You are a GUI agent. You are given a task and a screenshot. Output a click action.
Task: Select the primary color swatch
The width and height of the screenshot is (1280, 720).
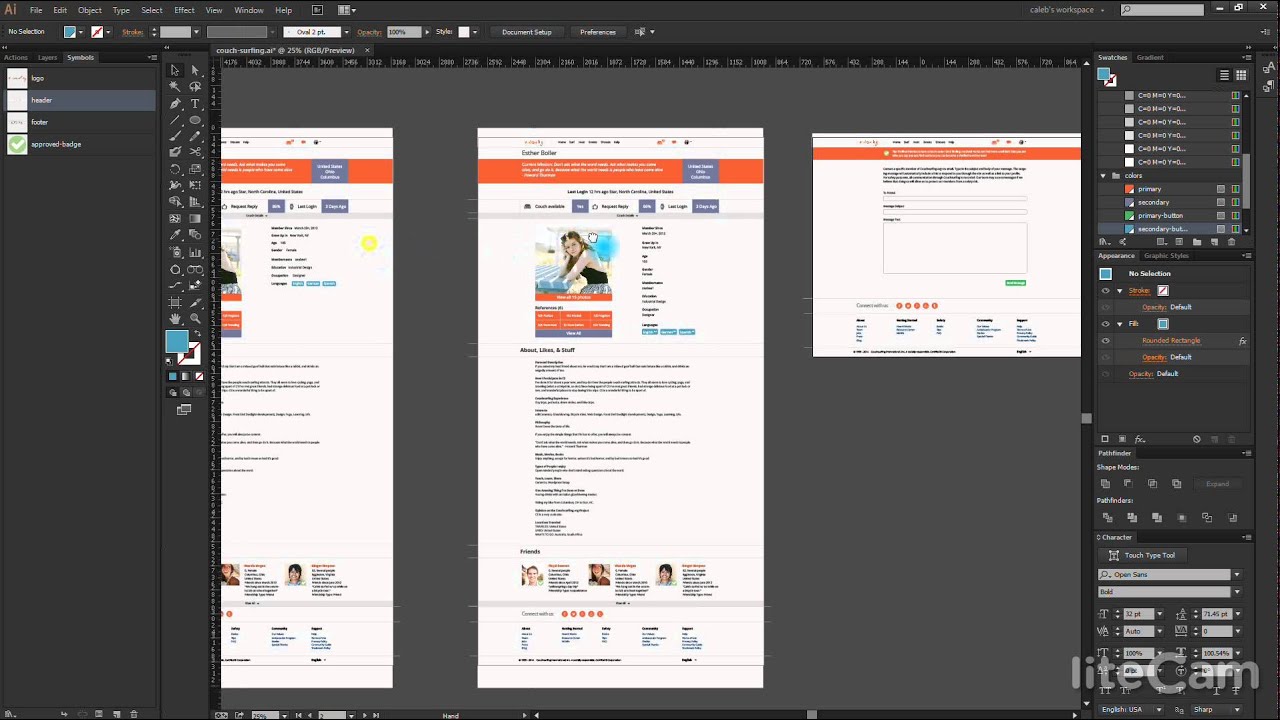1149,189
